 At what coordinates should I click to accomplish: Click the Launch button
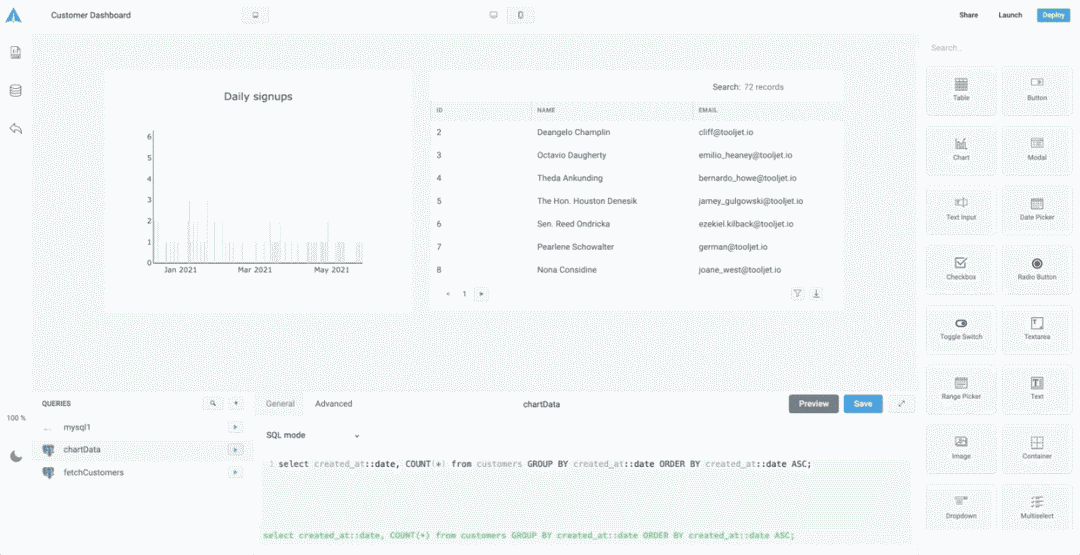click(1010, 15)
